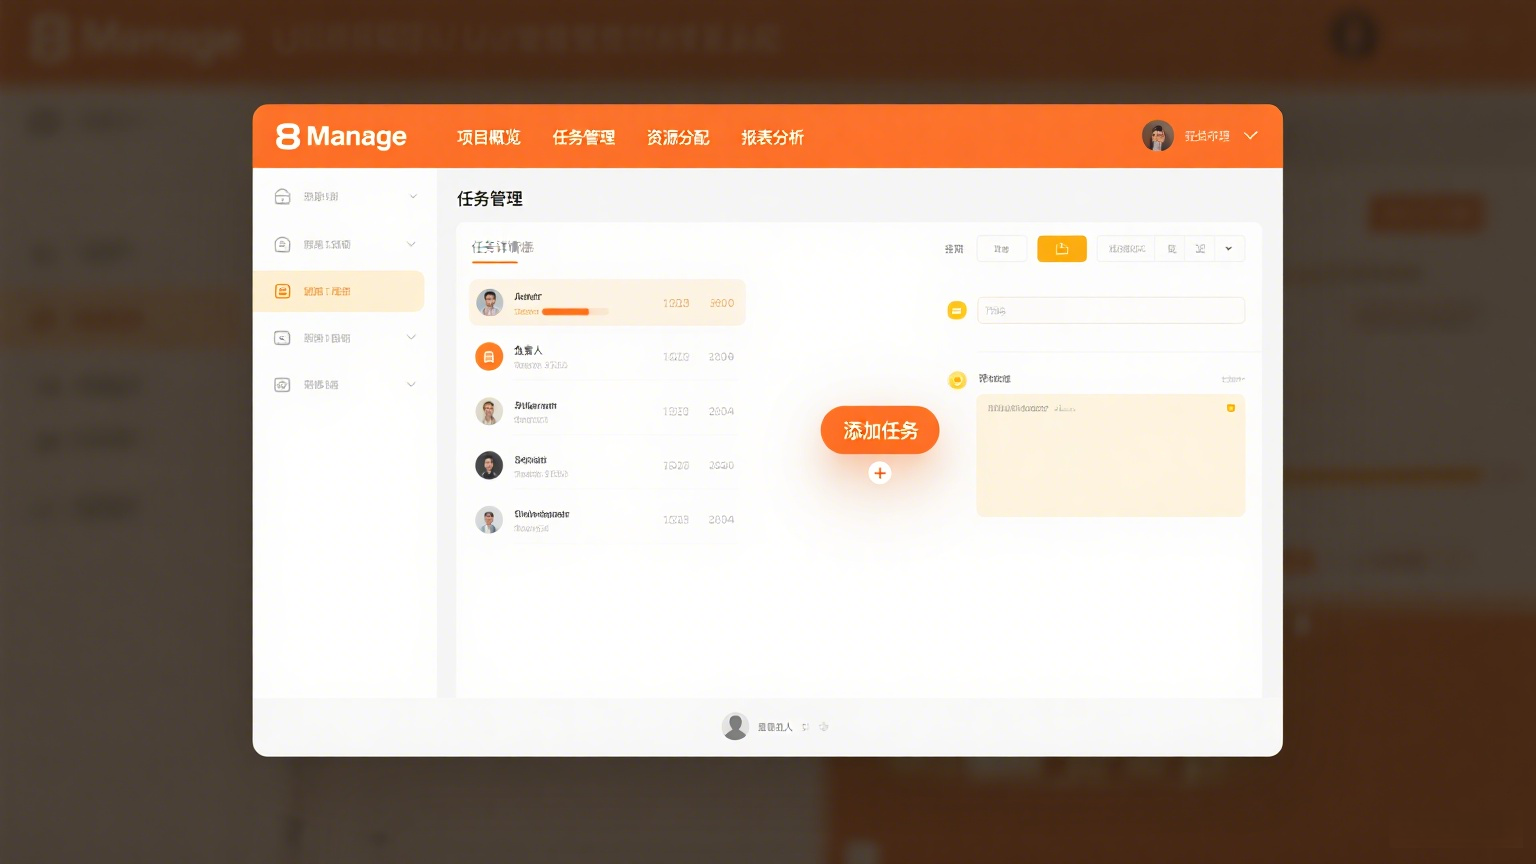
Task: Select the 任务详情 tab with orange underline
Action: [501, 246]
